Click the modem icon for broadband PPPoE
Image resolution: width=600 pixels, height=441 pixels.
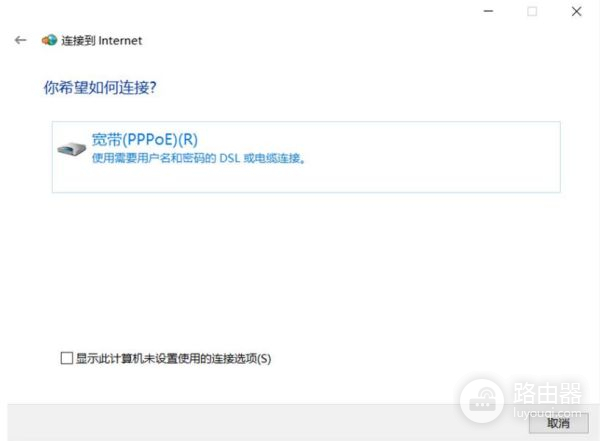coord(72,149)
